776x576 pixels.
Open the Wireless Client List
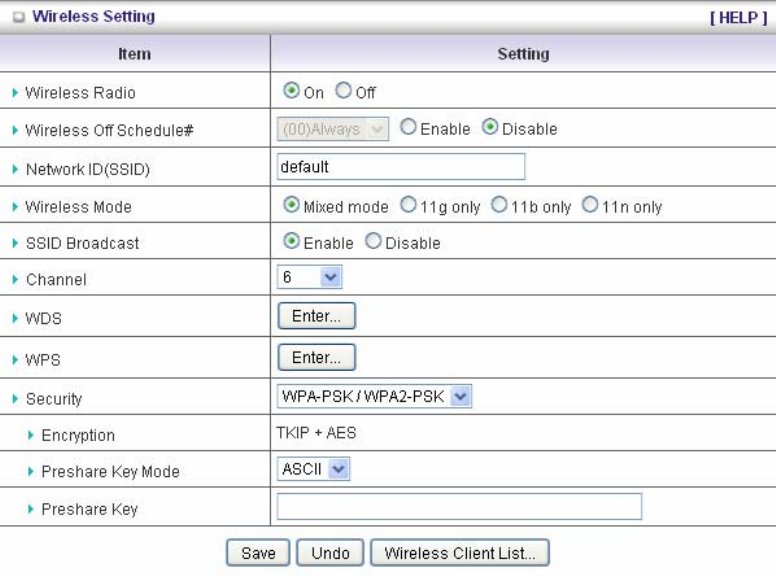click(460, 553)
